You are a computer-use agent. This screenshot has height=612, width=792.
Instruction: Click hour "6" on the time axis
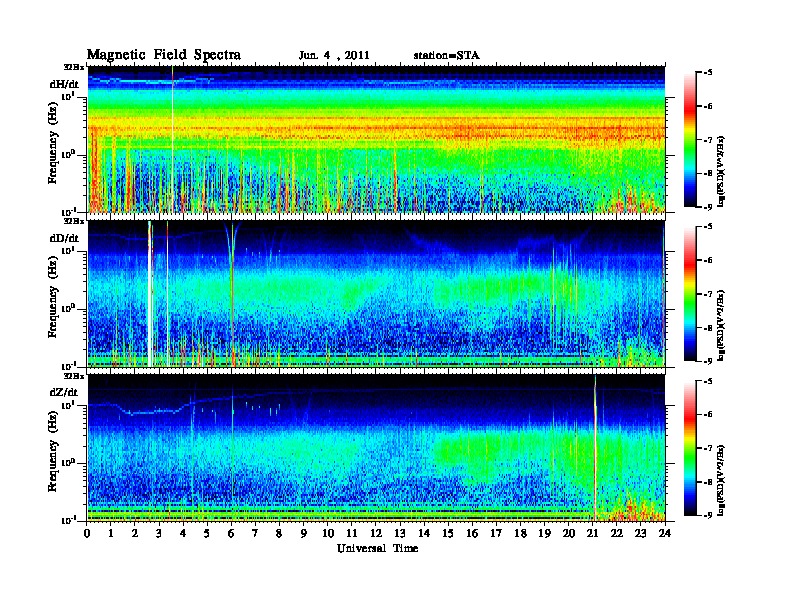coord(231,533)
